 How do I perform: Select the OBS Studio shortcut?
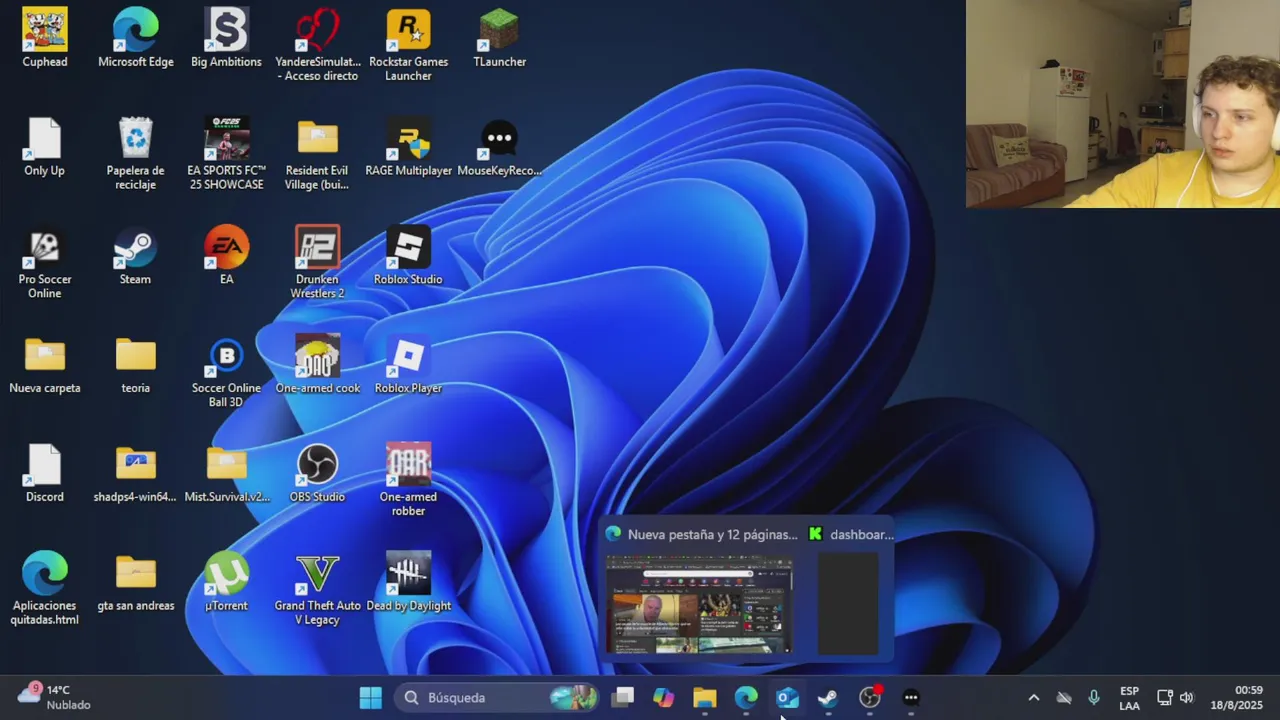[318, 474]
